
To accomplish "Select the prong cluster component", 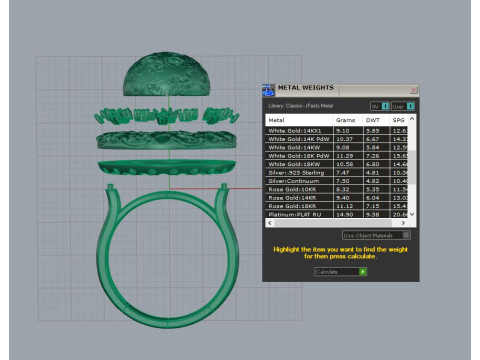I will pos(167,115).
